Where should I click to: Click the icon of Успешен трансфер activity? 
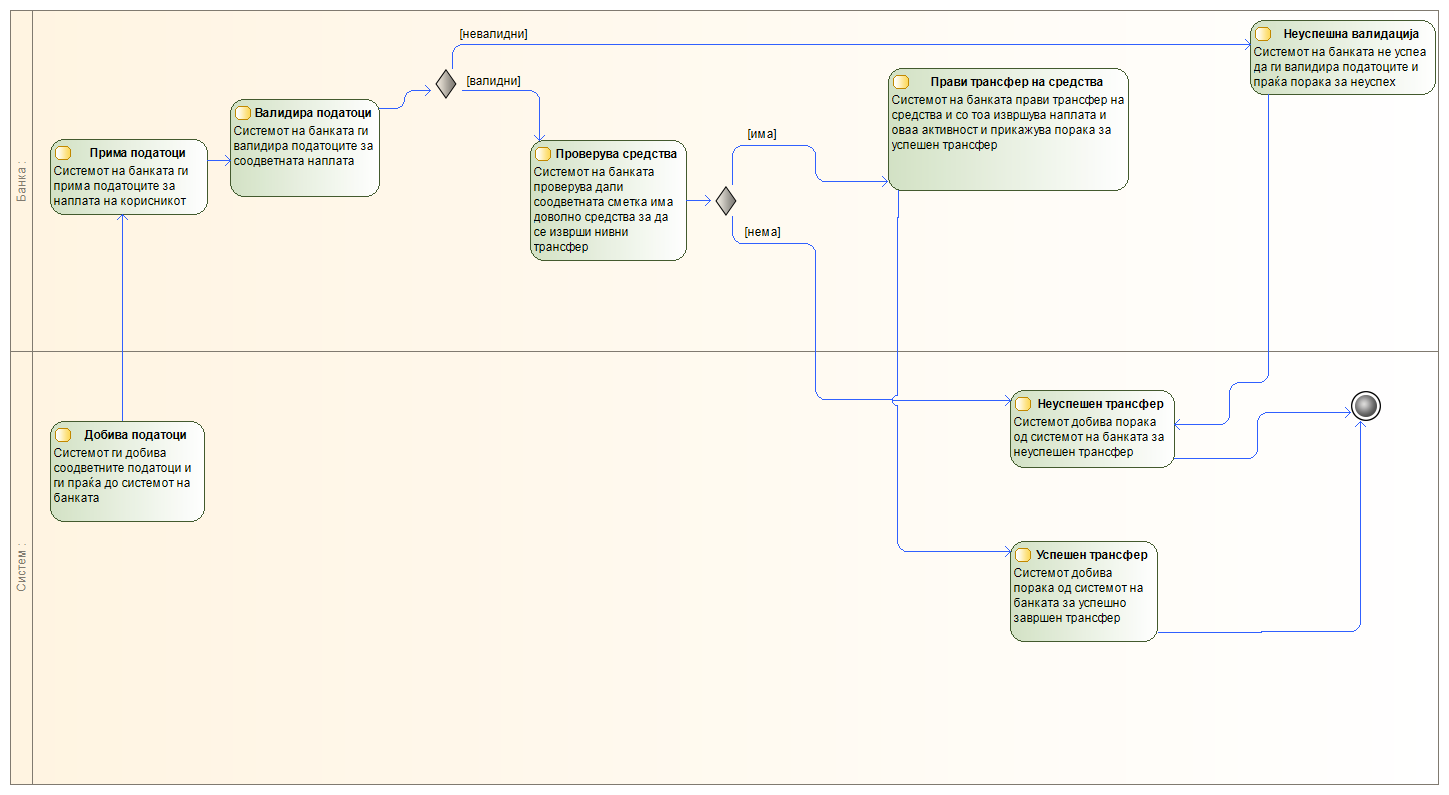click(1023, 554)
